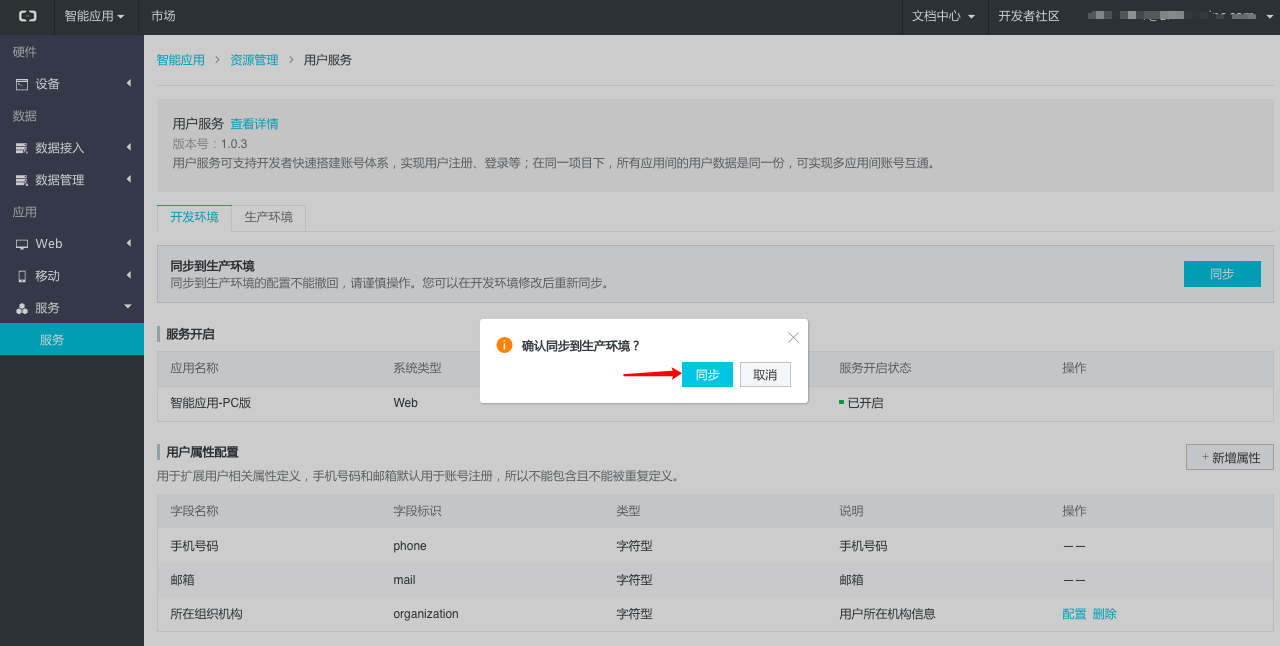
Task: Select the 开发环境 tab
Action: point(194,217)
